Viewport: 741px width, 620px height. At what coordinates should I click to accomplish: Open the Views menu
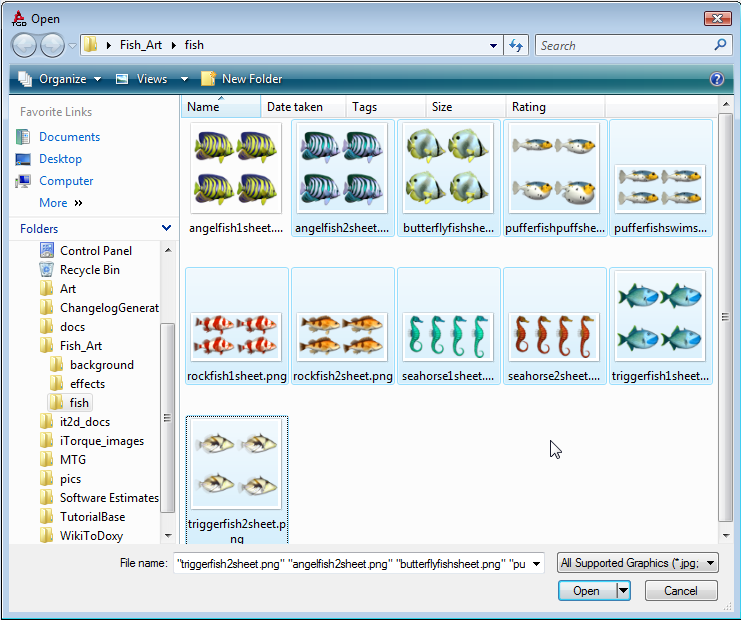tap(142, 79)
